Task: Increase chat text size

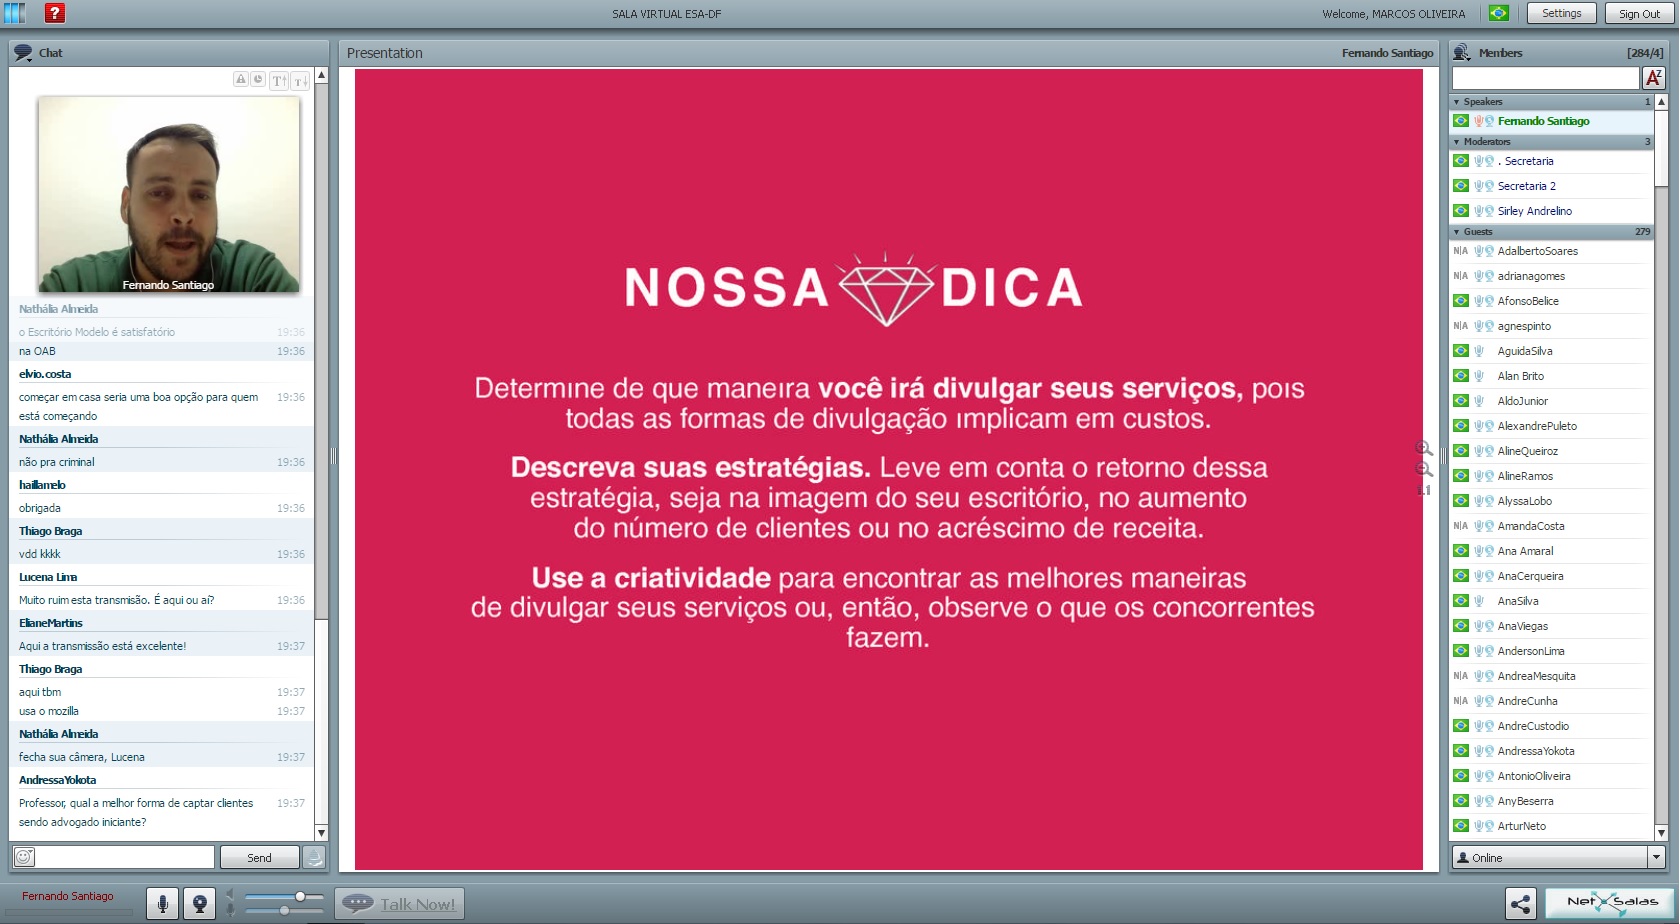Action: point(279,80)
